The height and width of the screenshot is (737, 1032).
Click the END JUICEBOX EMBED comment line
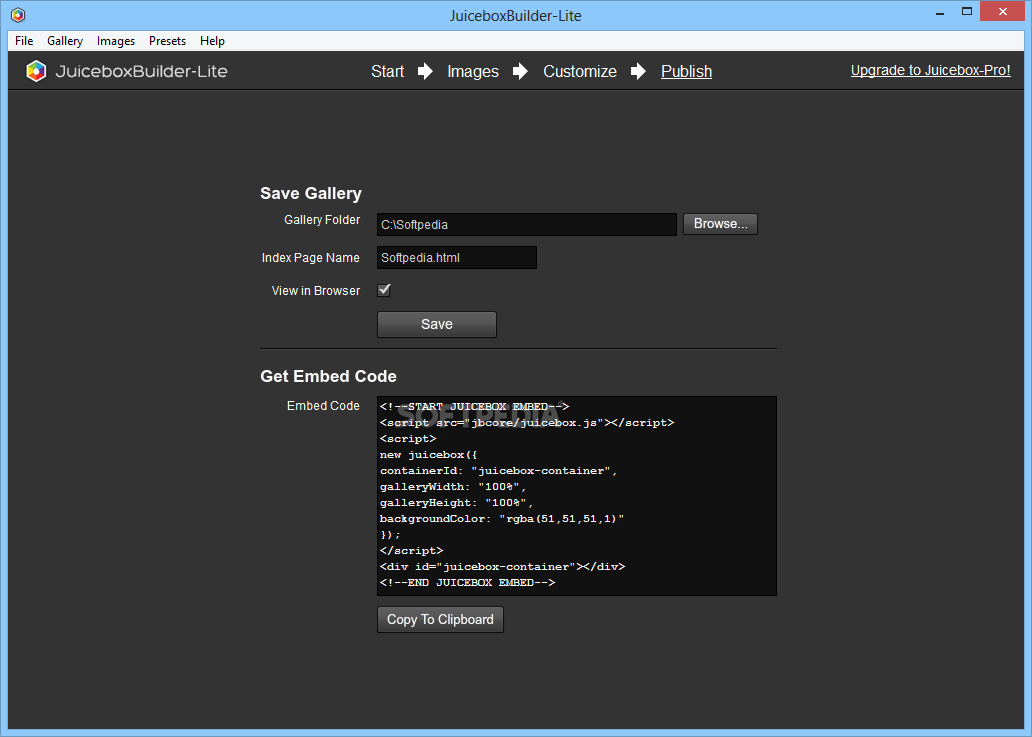coord(467,582)
